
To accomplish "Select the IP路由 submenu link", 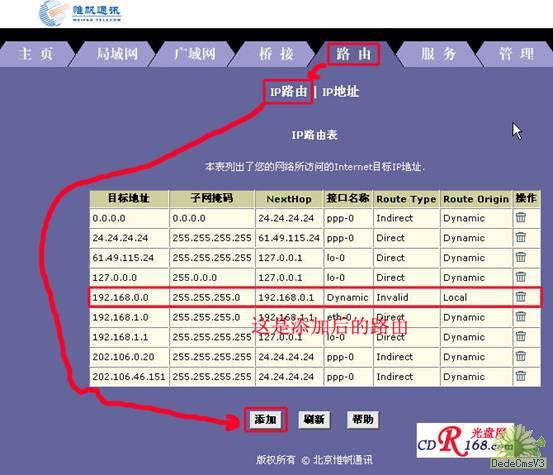I will click(288, 92).
